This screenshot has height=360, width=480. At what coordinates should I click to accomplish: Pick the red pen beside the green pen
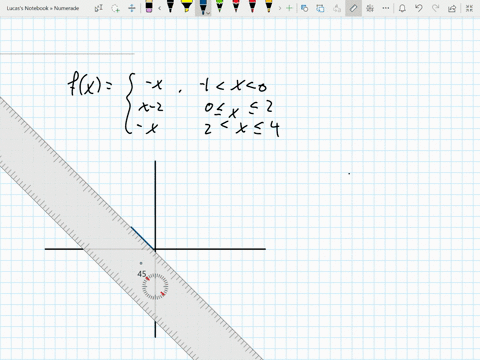(236, 7)
